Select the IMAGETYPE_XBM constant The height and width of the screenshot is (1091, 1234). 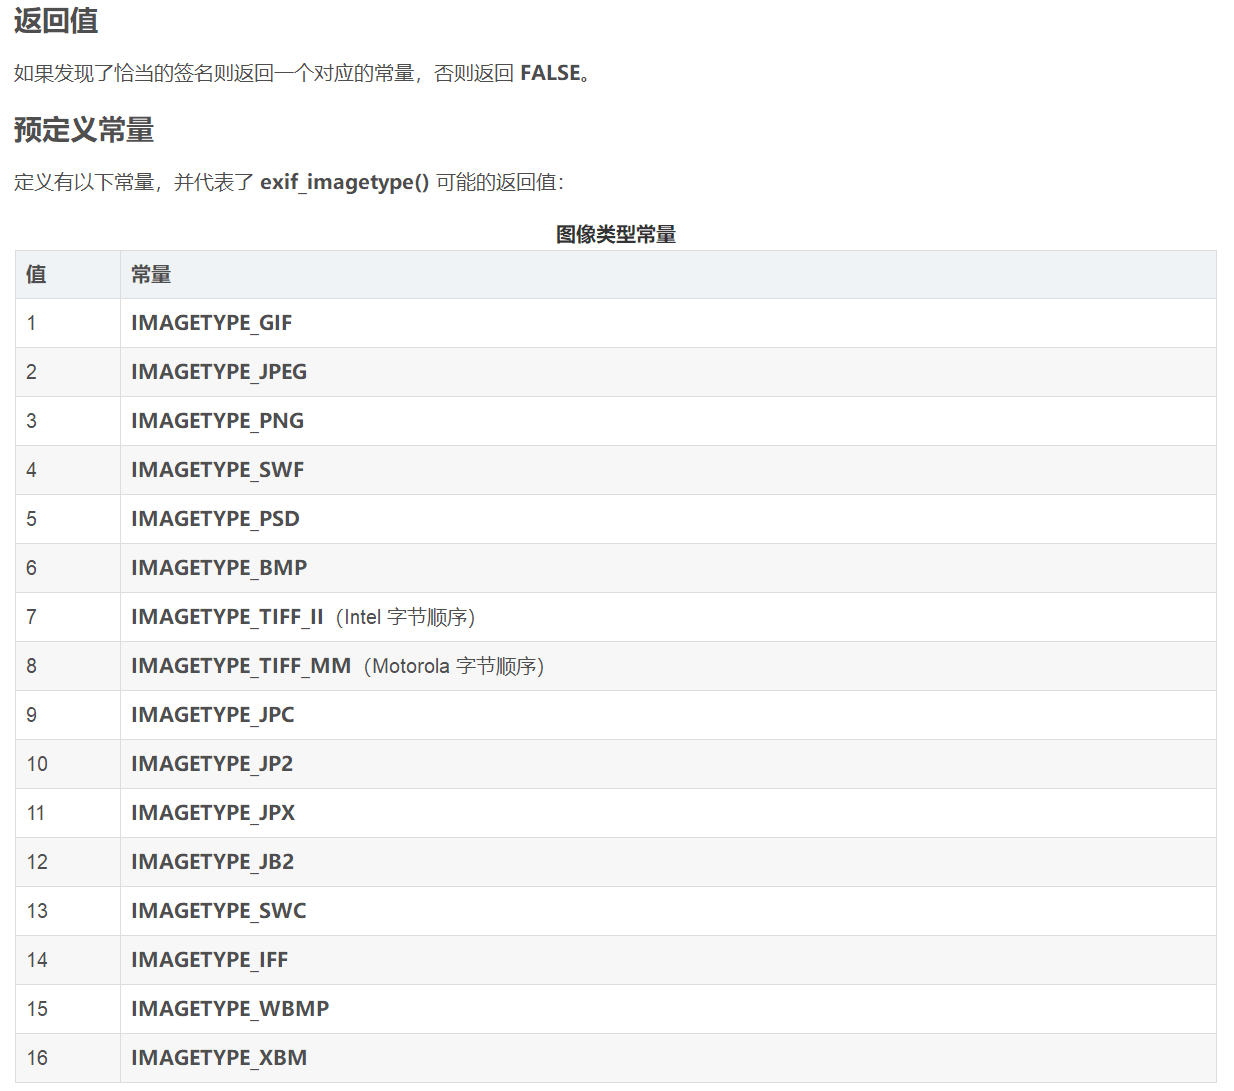[219, 1058]
